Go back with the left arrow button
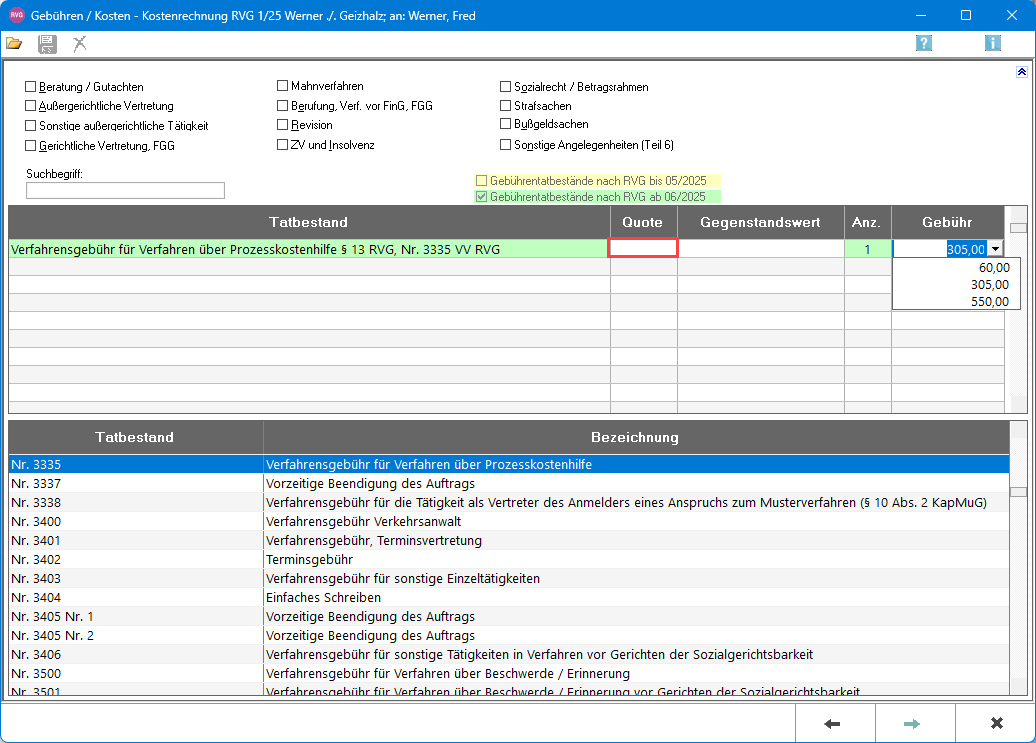The height and width of the screenshot is (743, 1036). [x=834, y=724]
